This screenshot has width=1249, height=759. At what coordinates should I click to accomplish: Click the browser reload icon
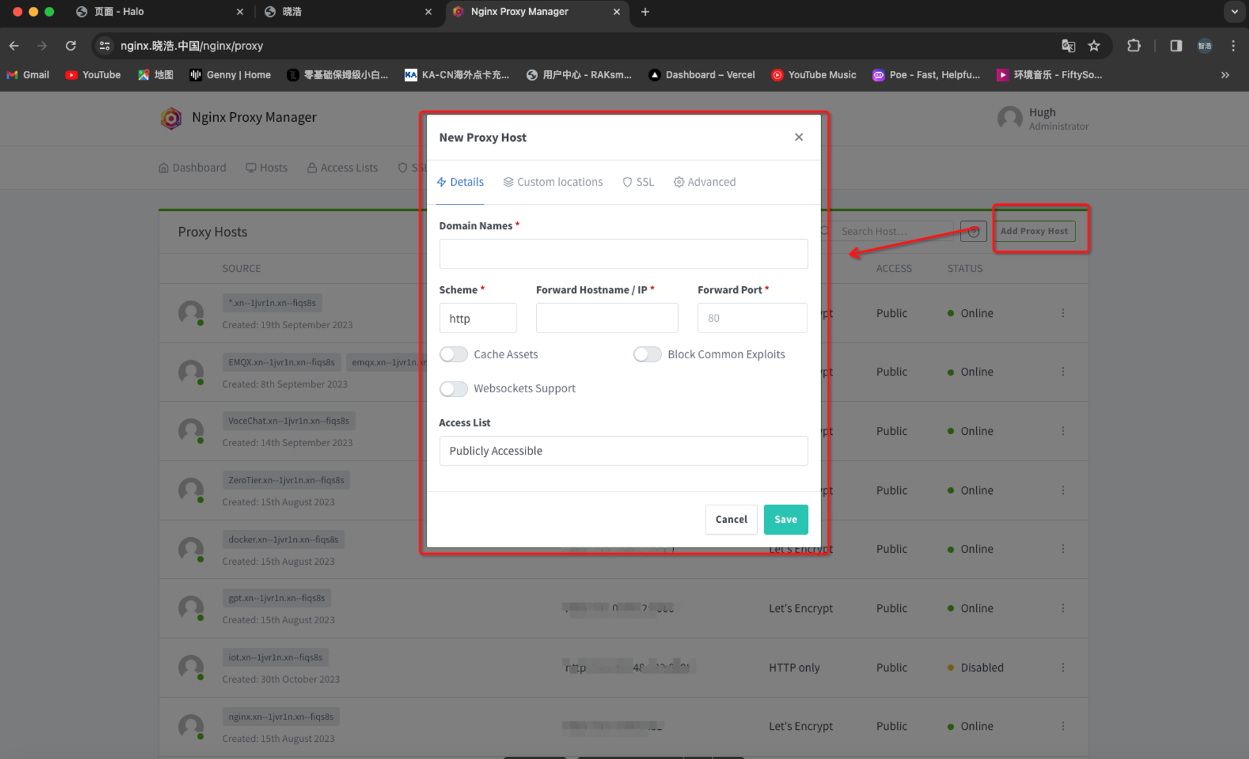coord(71,46)
